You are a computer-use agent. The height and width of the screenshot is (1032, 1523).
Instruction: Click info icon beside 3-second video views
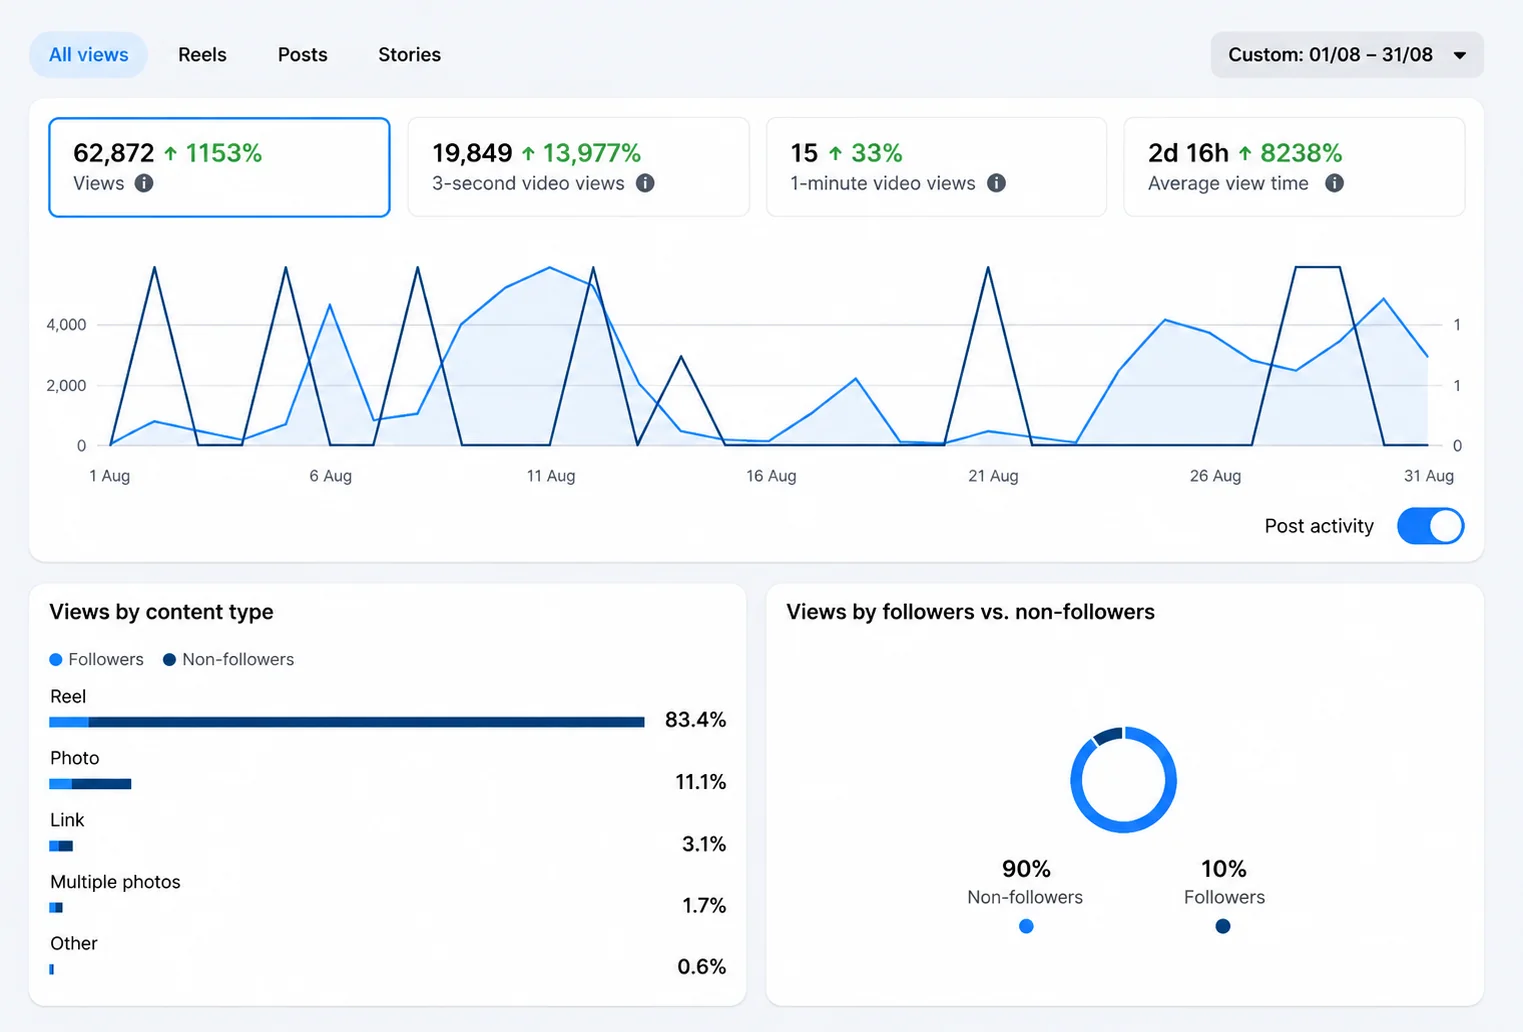pos(645,183)
